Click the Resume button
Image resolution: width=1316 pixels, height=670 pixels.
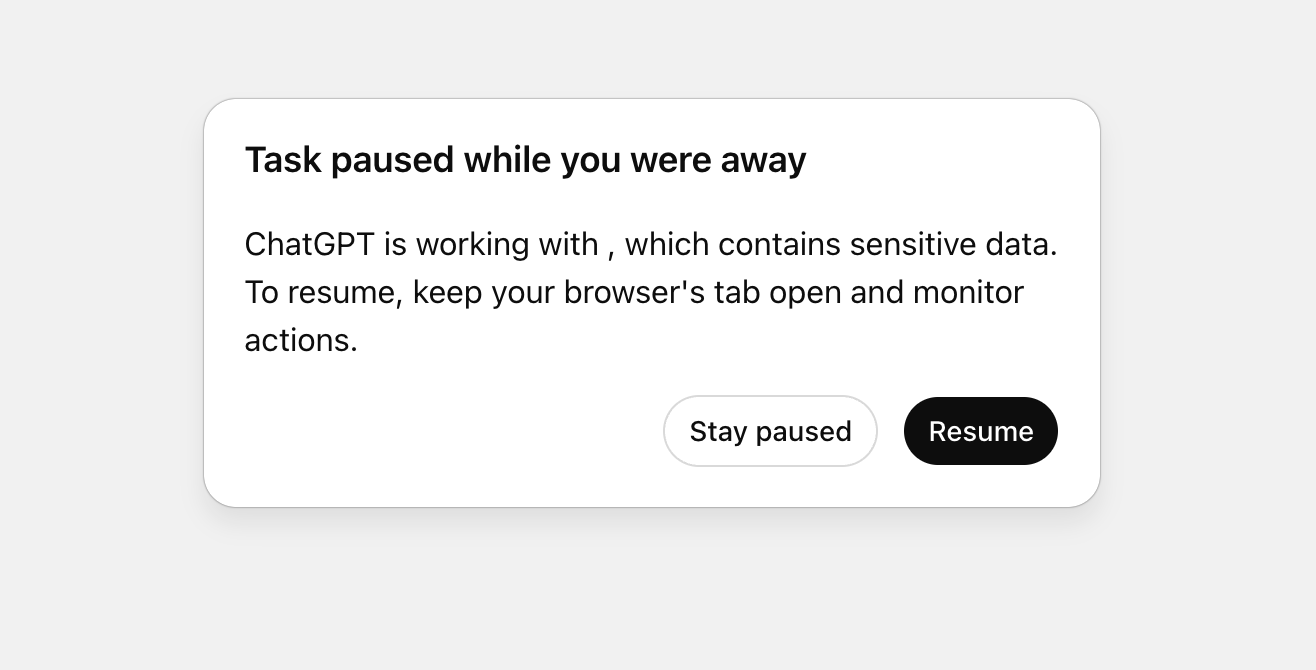pyautogui.click(x=980, y=431)
